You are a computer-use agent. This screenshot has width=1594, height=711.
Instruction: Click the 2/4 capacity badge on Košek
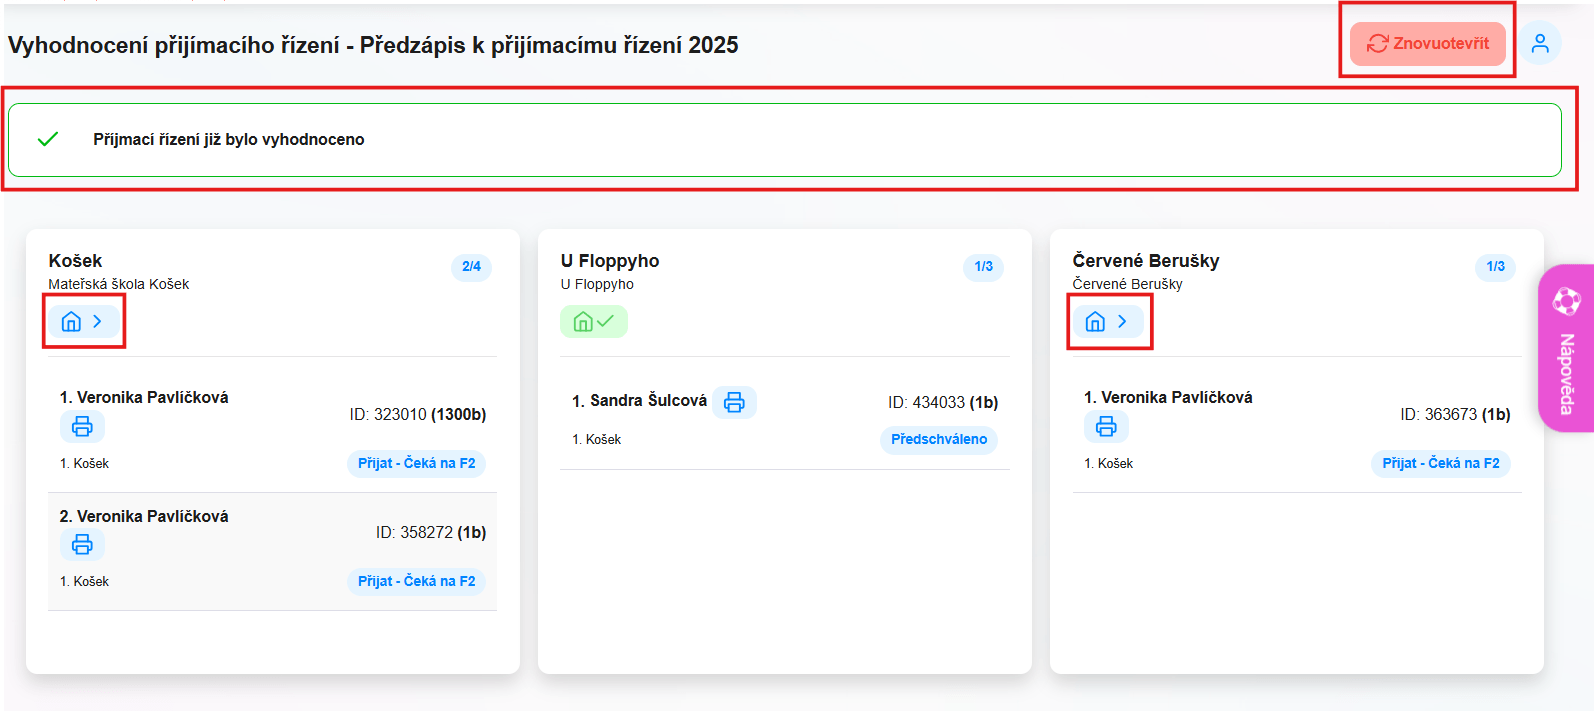pos(471,267)
